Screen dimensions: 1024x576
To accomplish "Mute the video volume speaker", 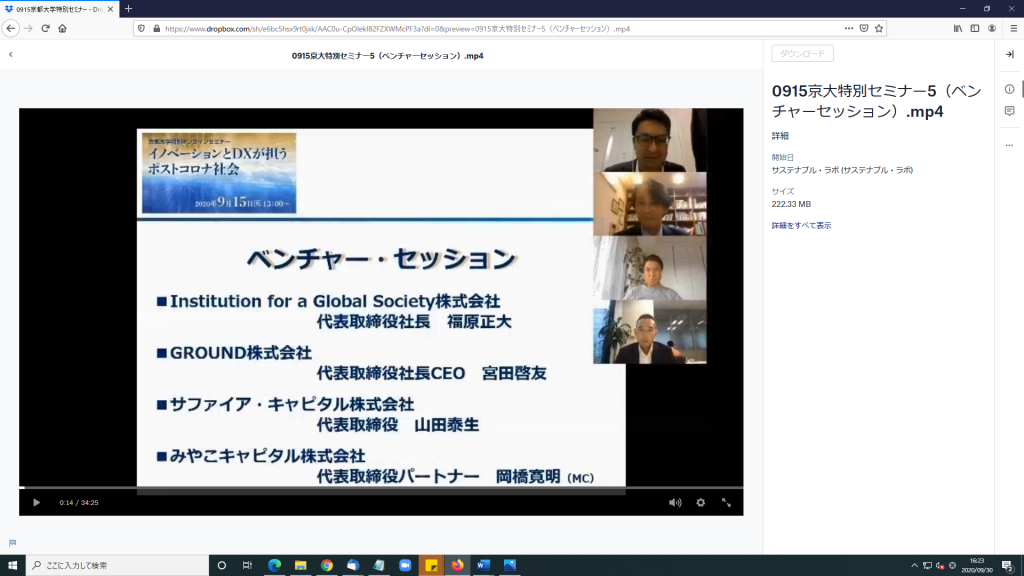I will [x=675, y=502].
